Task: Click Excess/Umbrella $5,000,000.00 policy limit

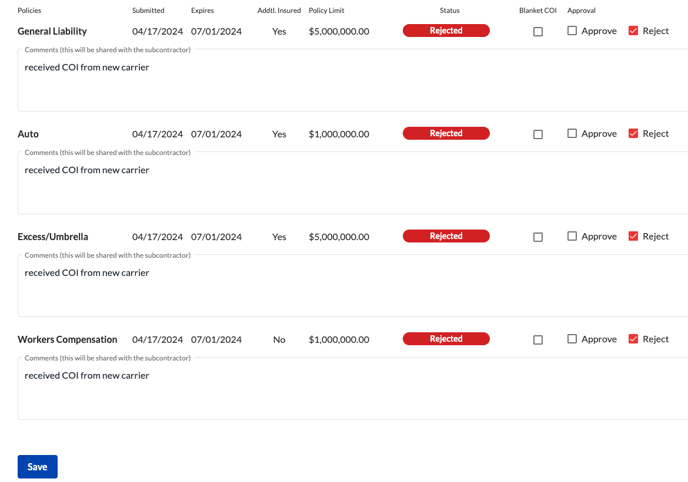Action: [x=339, y=236]
